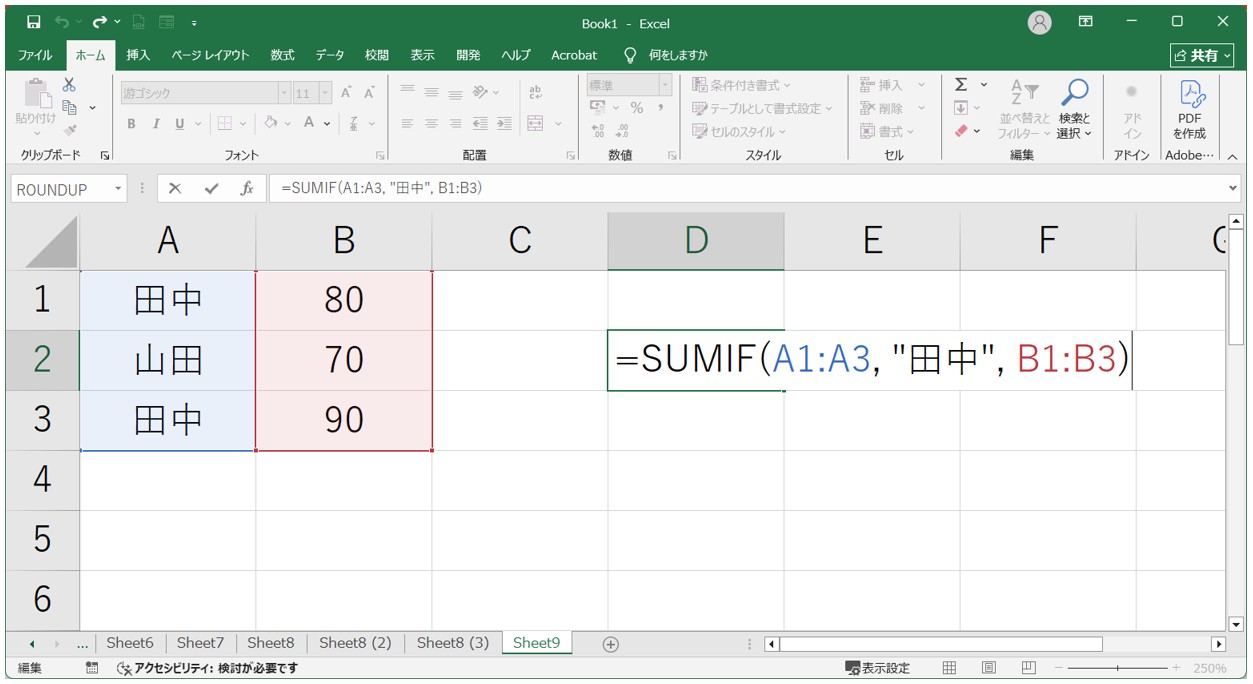The height and width of the screenshot is (684, 1253).
Task: Switch to the Formulas (数式) tab
Action: point(283,55)
